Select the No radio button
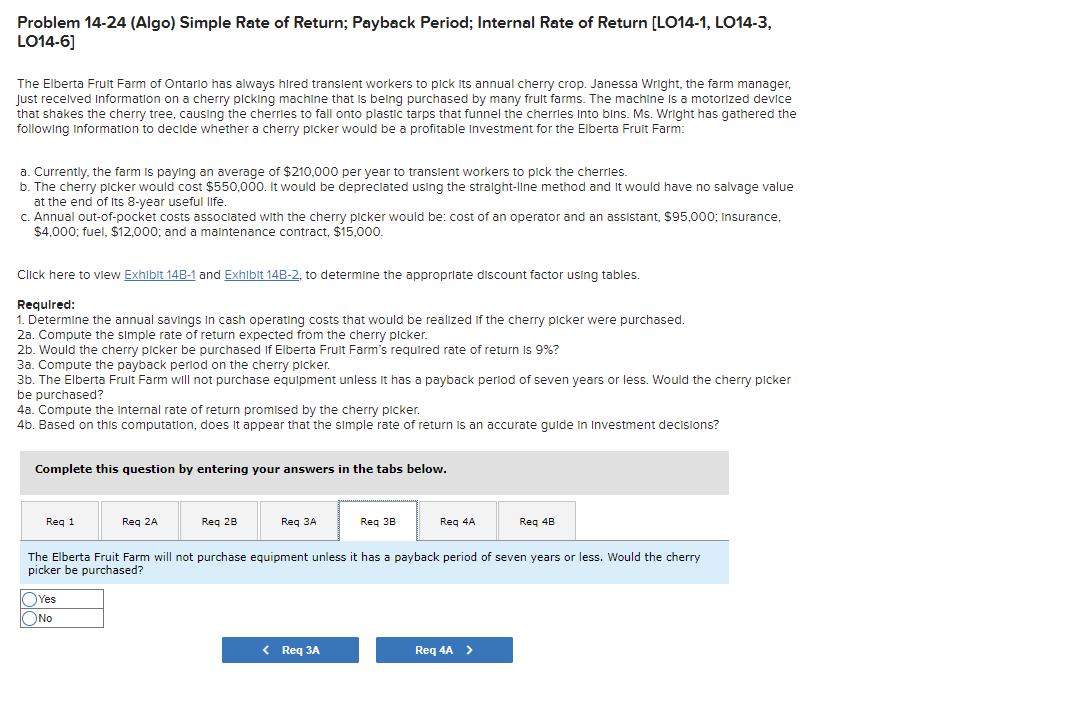 click(29, 617)
